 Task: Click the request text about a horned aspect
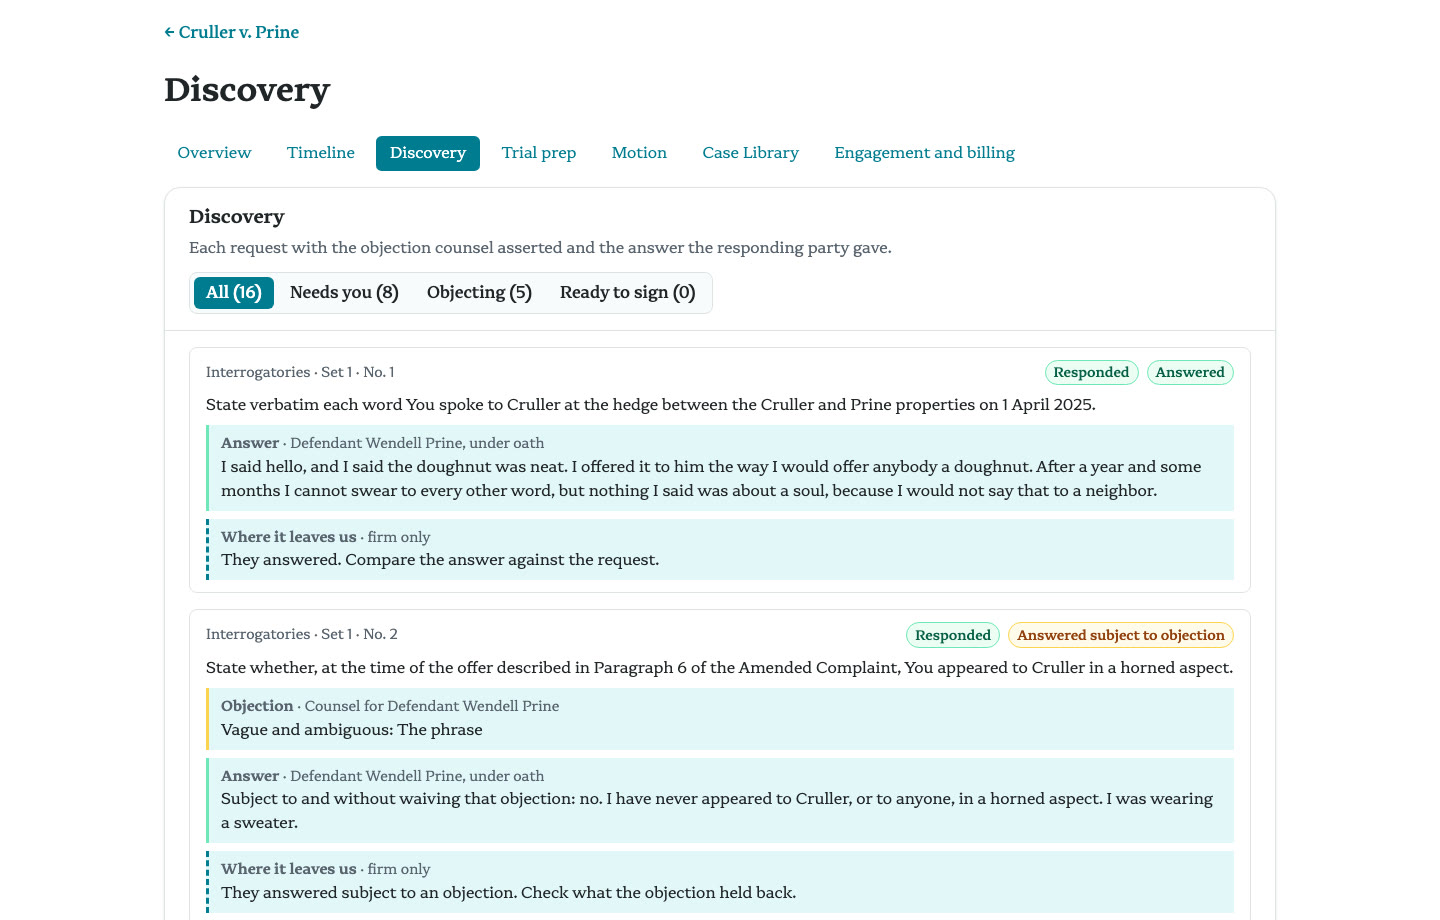point(719,668)
